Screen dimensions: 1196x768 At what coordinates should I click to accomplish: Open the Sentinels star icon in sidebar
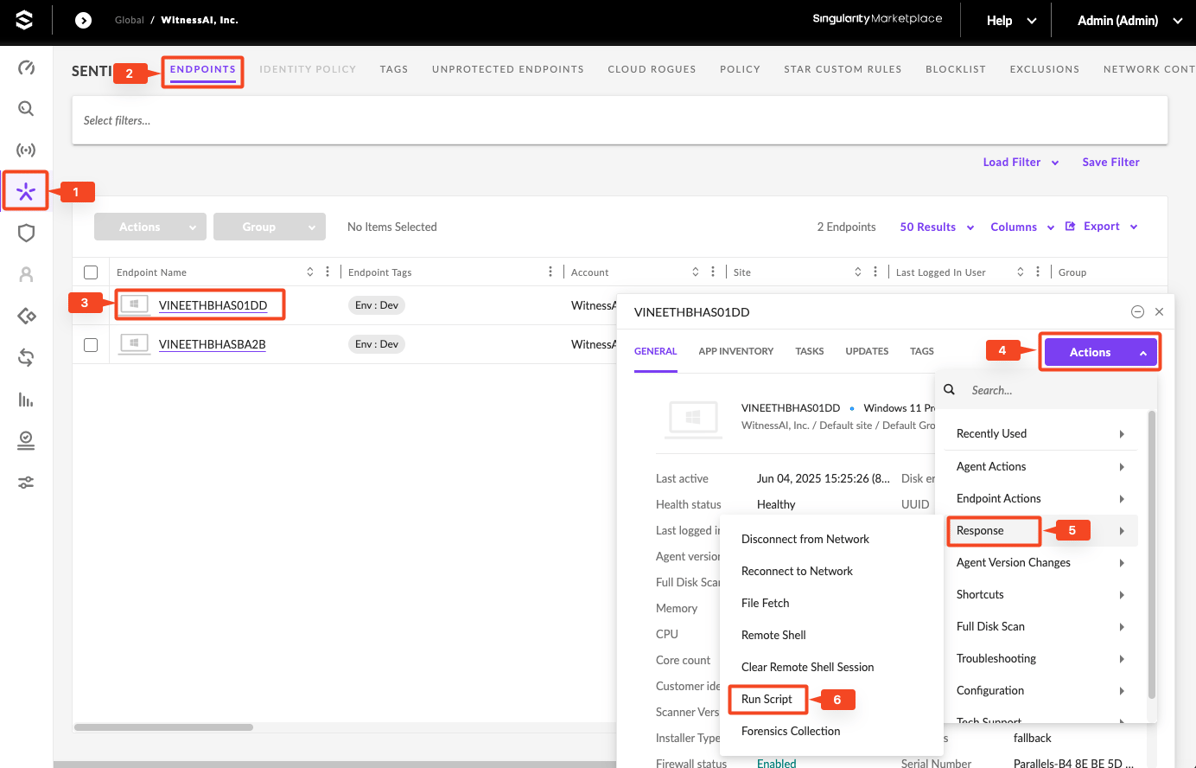pos(26,192)
